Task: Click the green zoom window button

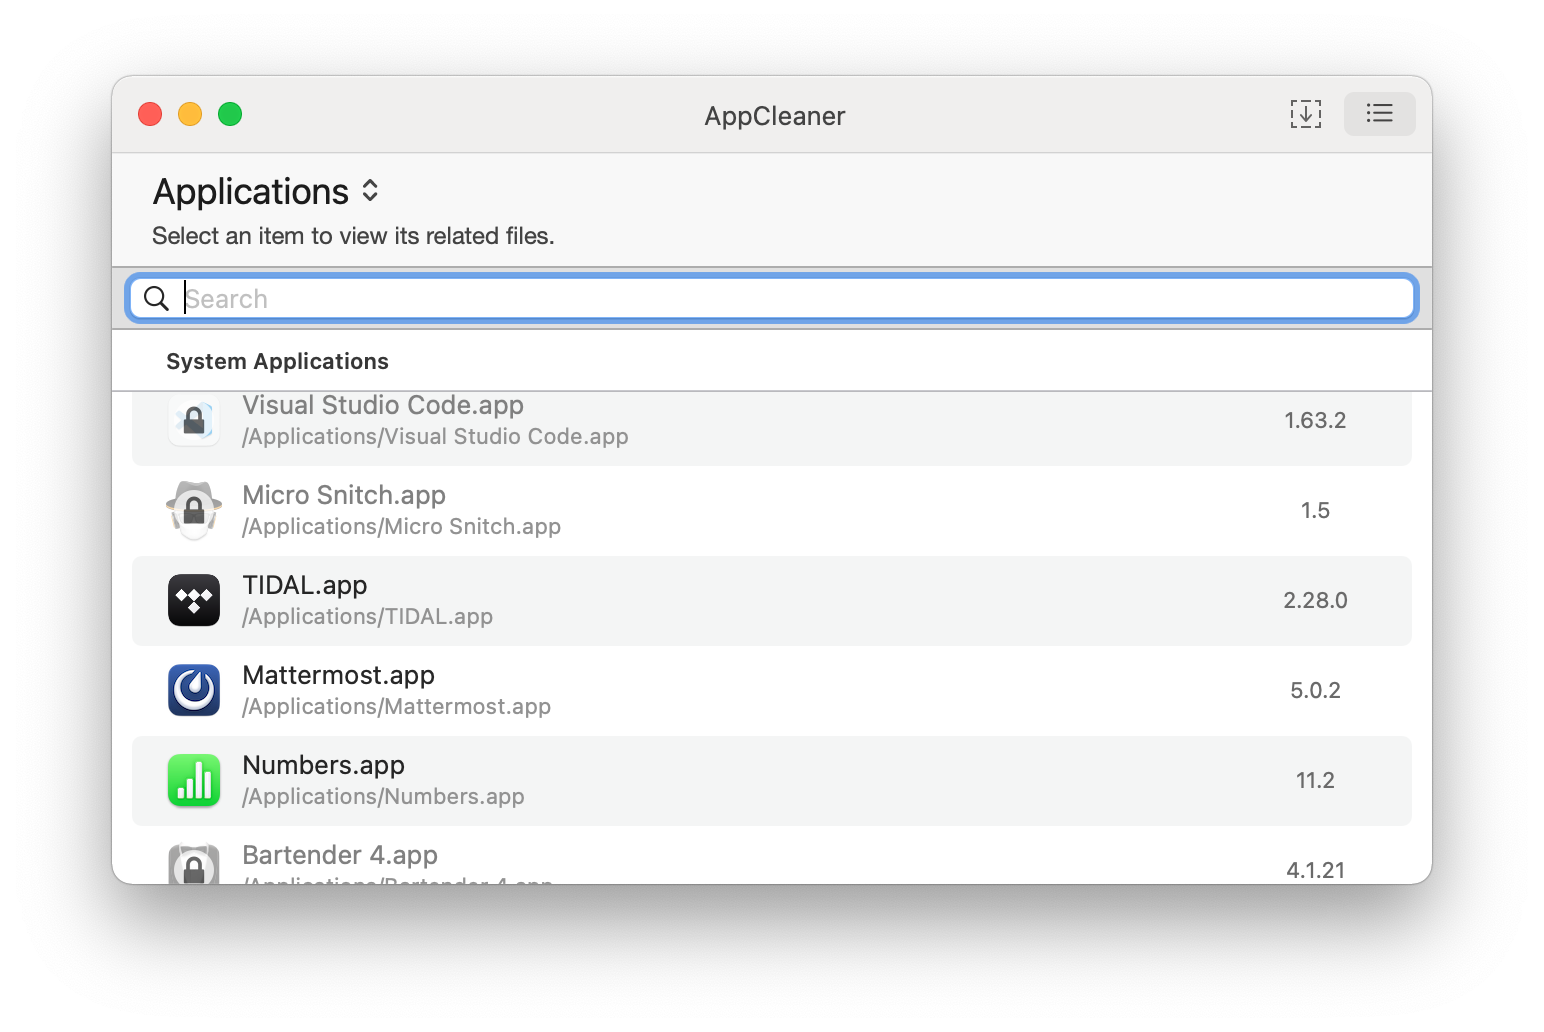Action: point(230,114)
